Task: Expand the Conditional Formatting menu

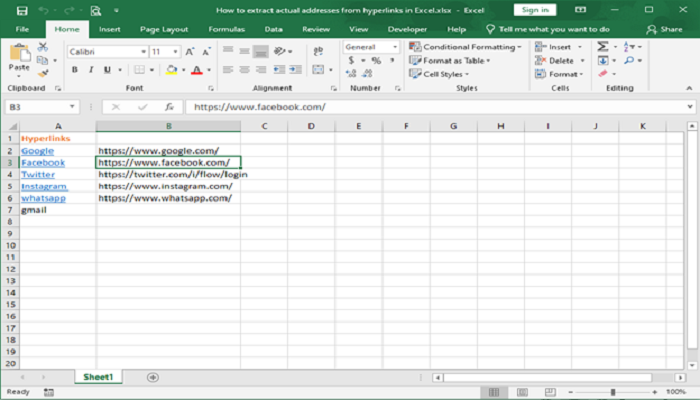Action: pyautogui.click(x=465, y=47)
